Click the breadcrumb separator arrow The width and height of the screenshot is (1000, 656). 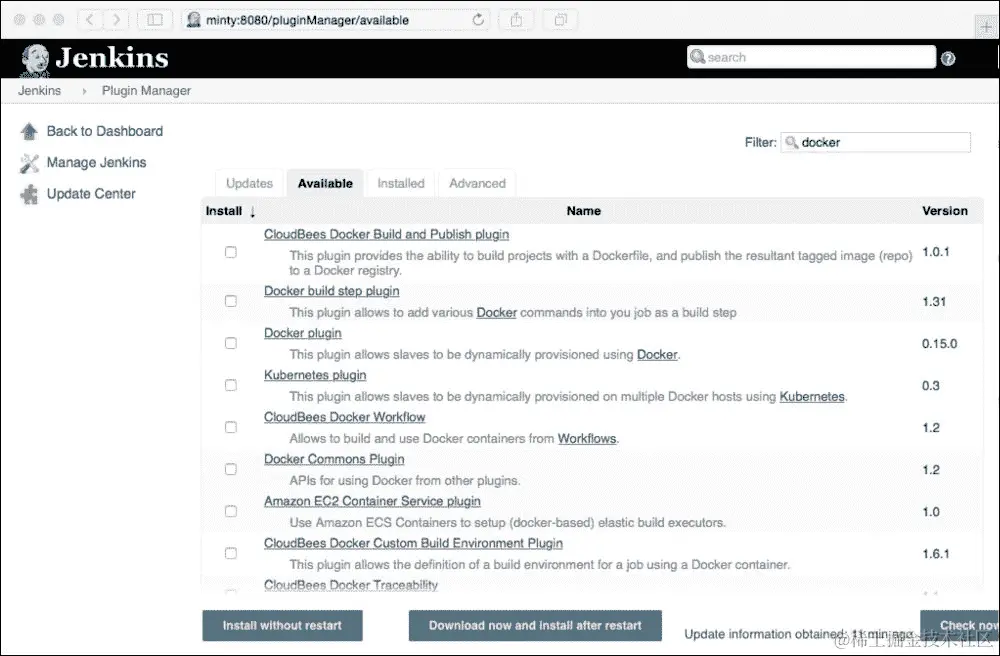[84, 91]
